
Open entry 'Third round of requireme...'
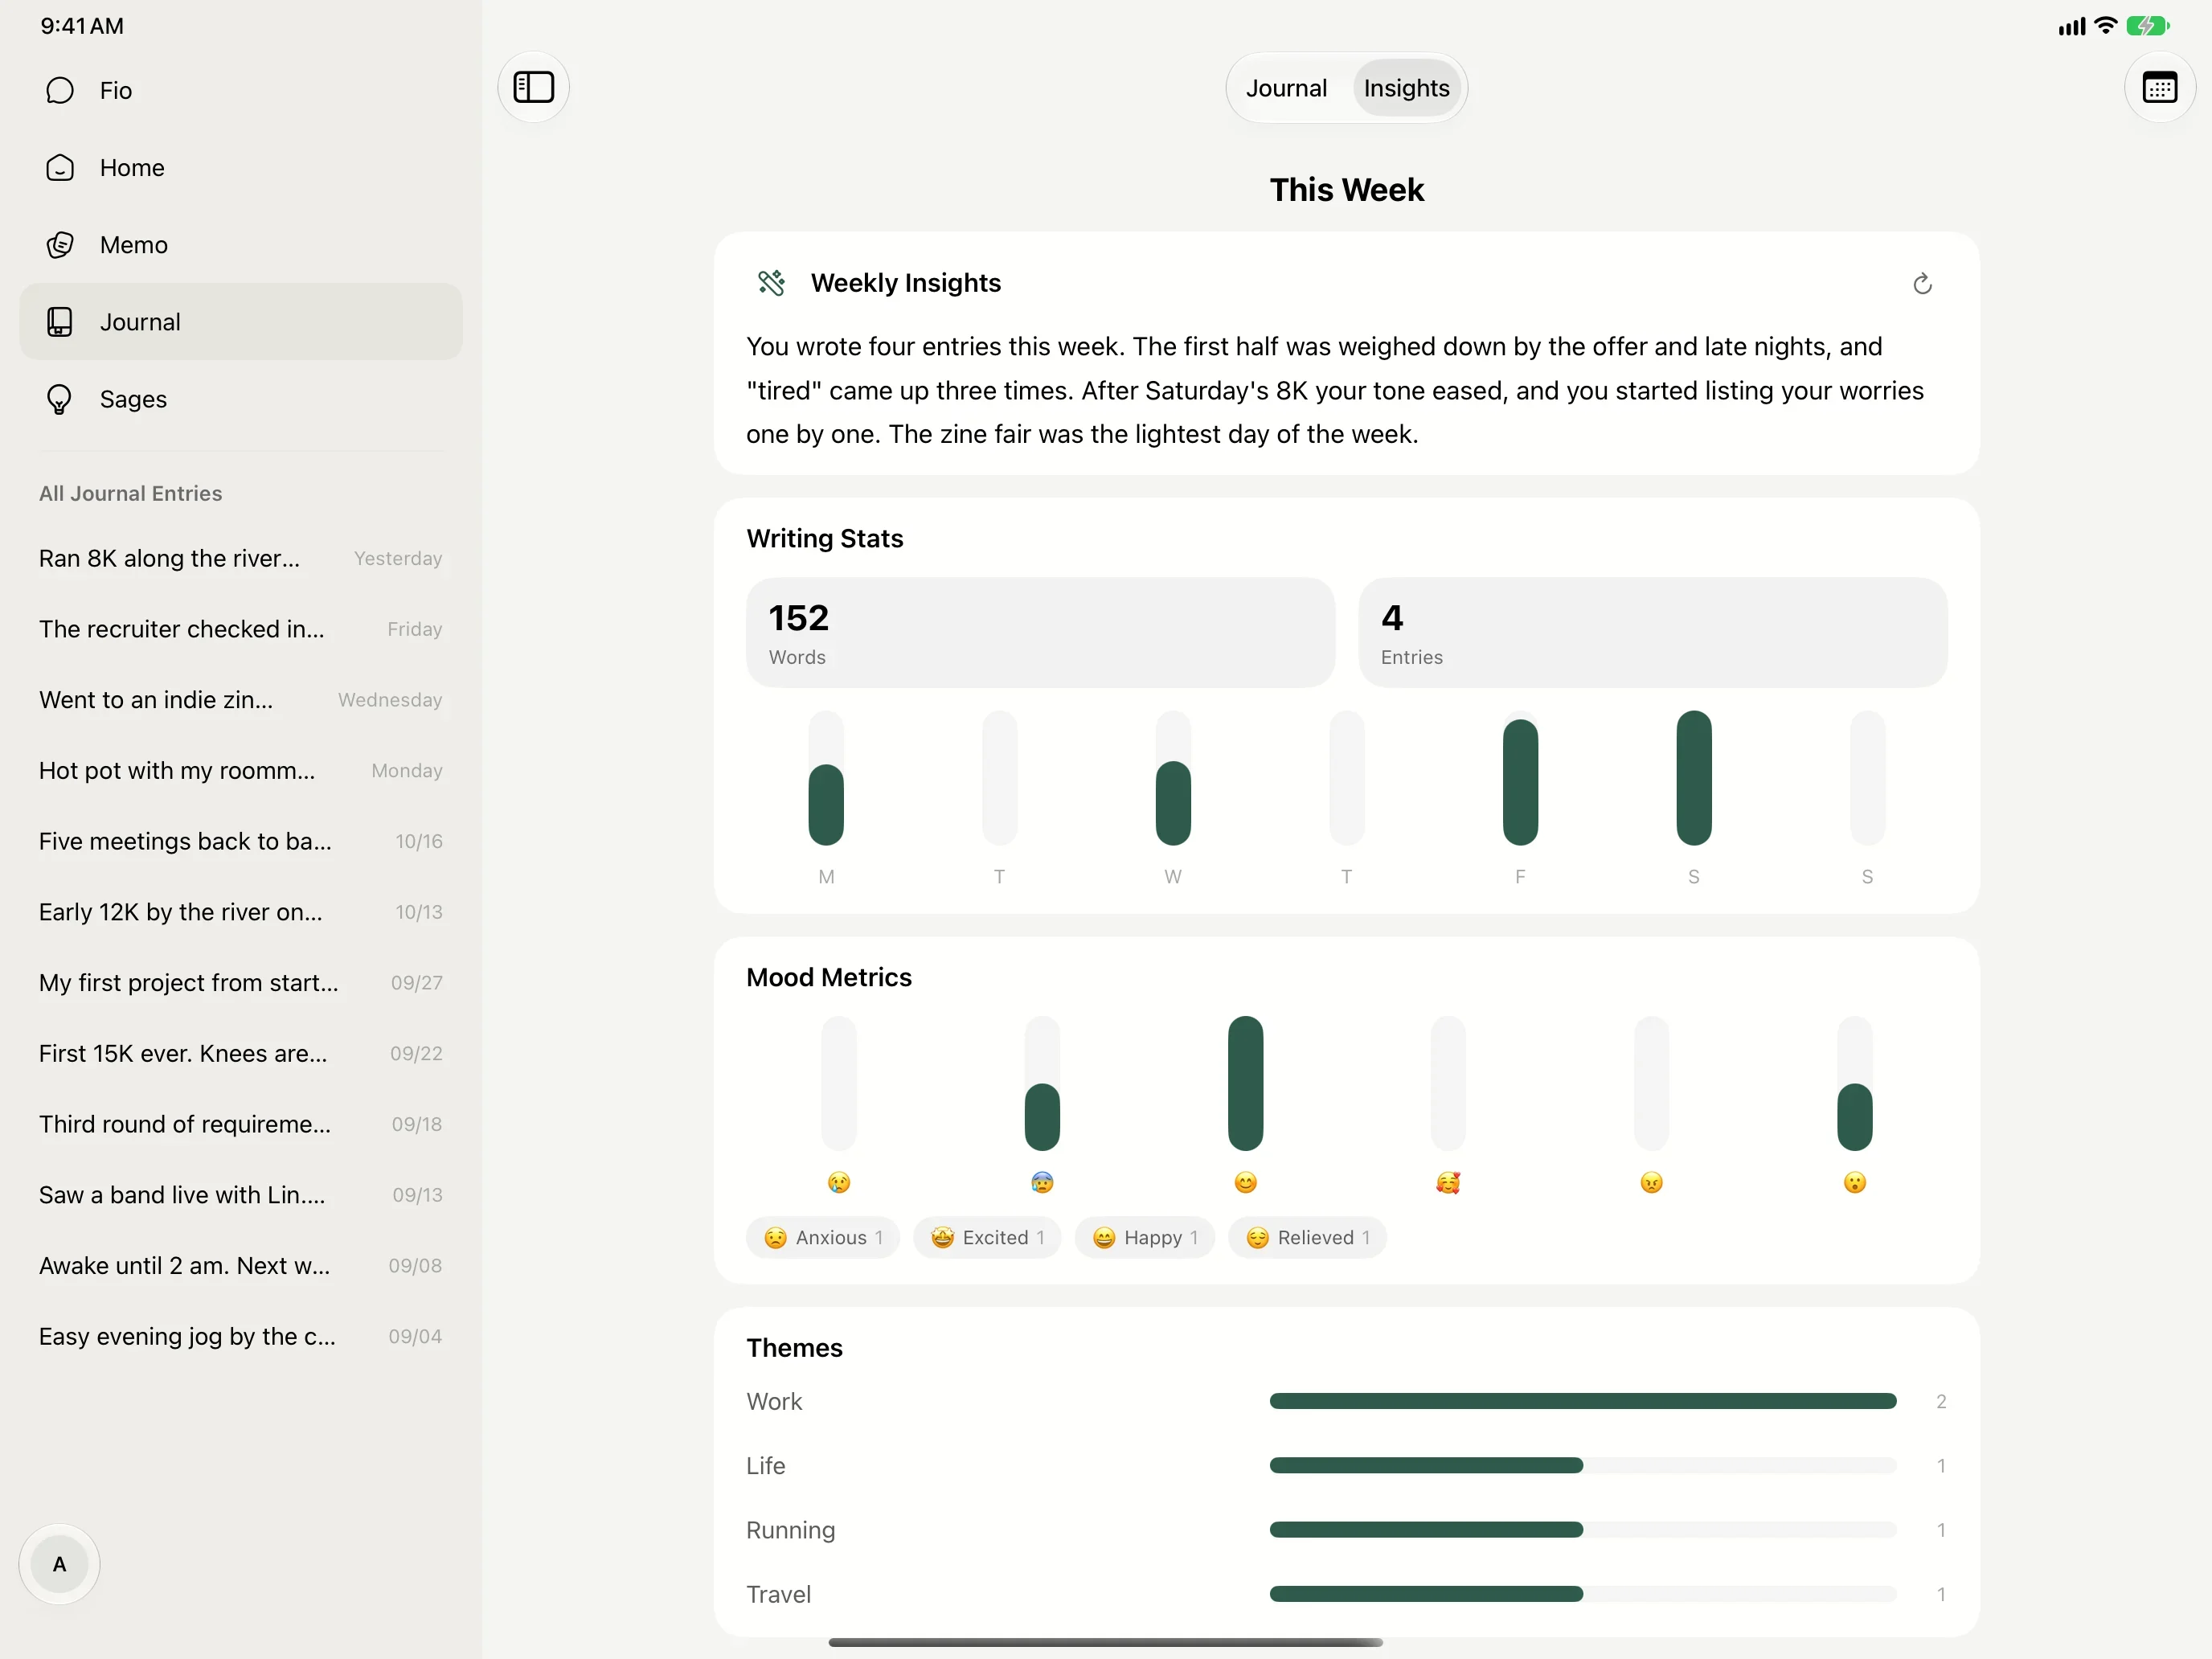click(241, 1124)
